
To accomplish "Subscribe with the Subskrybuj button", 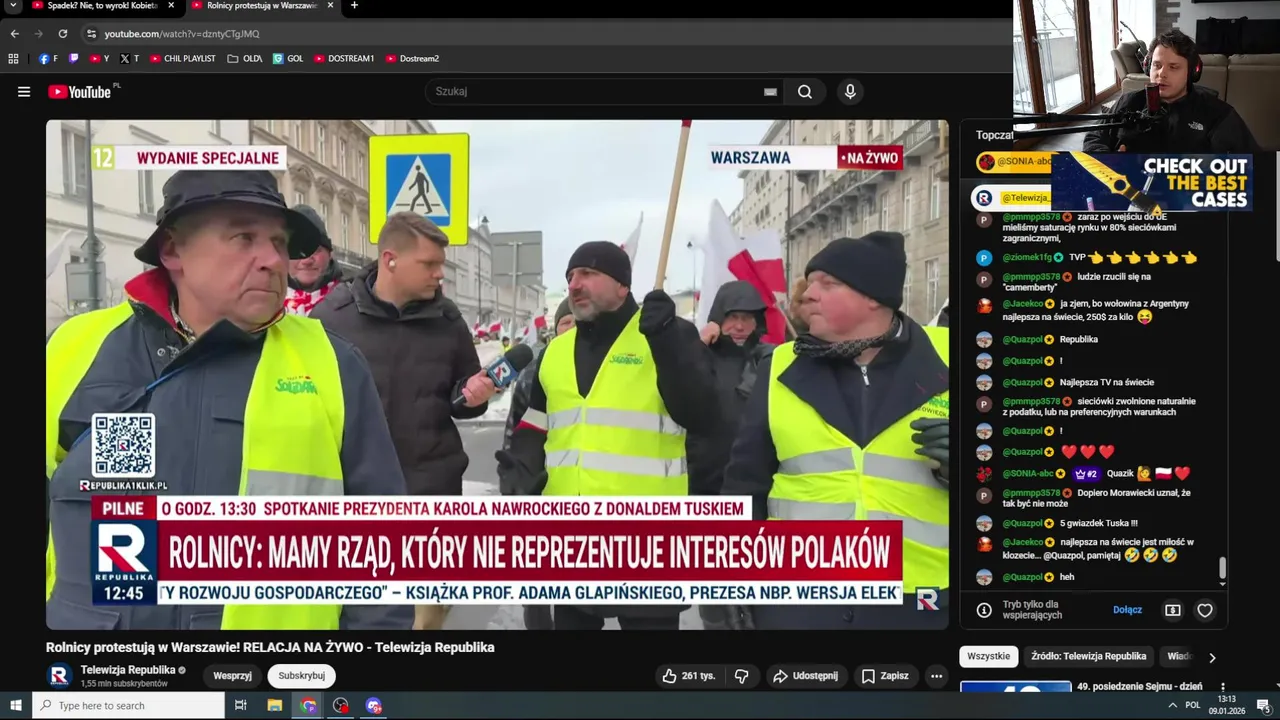I will (301, 676).
